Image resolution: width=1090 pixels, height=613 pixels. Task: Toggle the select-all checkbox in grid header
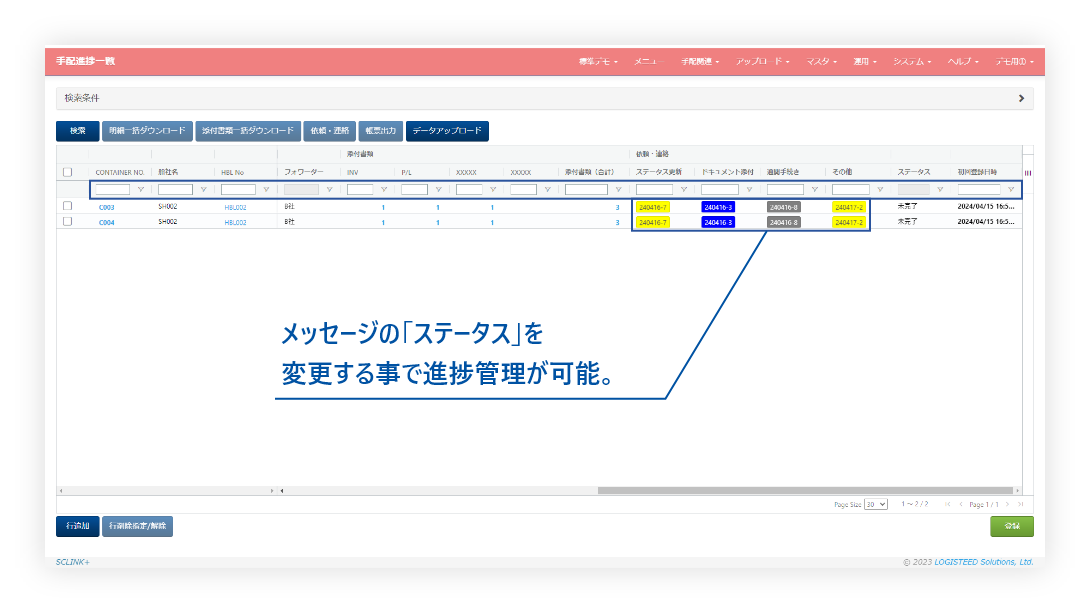coord(68,172)
